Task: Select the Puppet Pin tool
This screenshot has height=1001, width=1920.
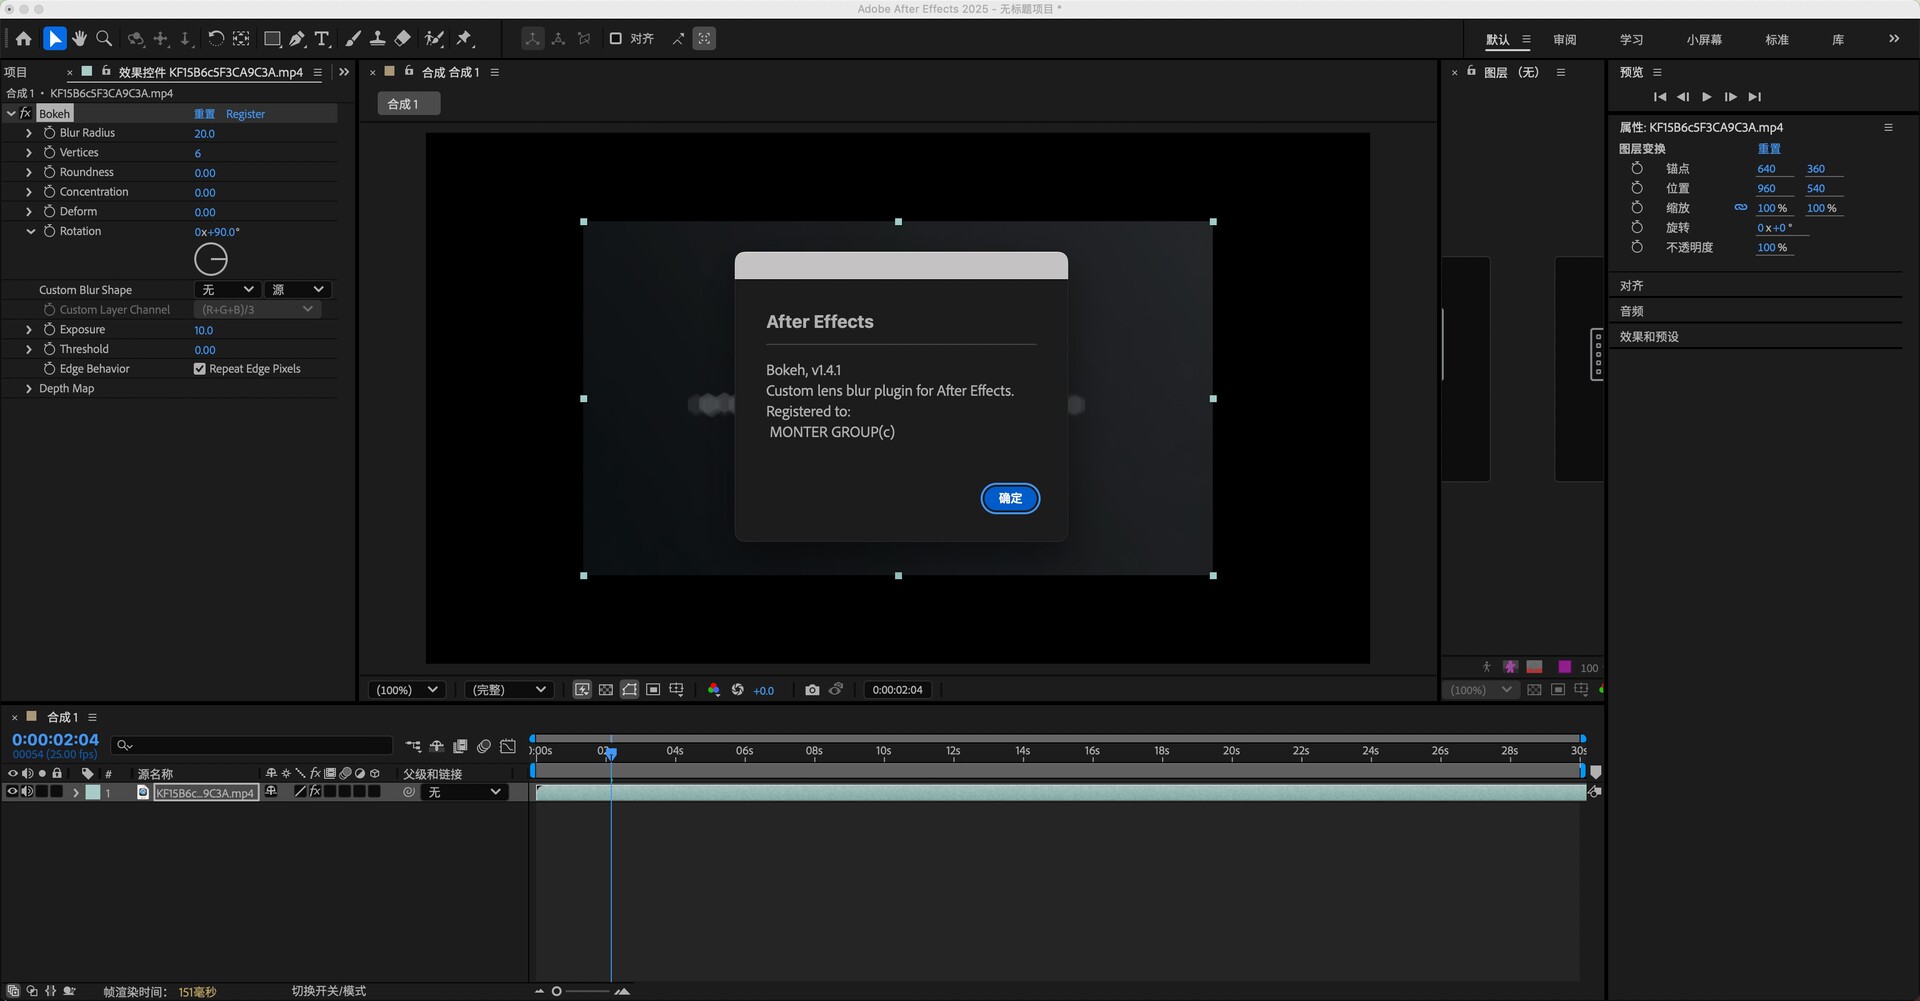Action: [x=464, y=39]
